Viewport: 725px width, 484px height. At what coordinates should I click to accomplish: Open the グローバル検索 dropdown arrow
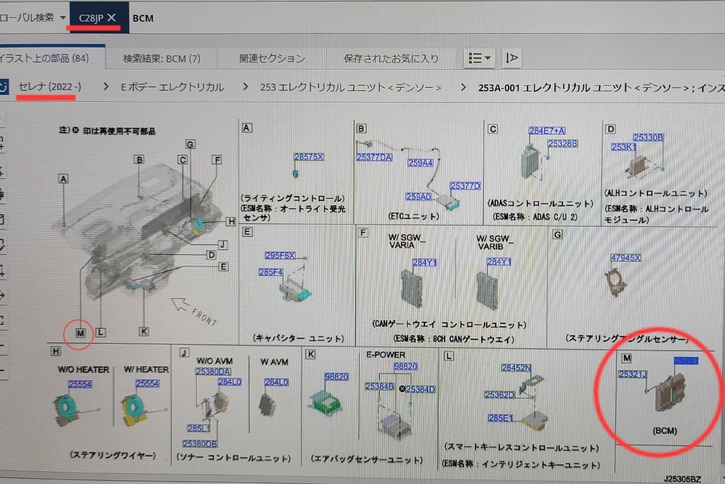(x=63, y=18)
